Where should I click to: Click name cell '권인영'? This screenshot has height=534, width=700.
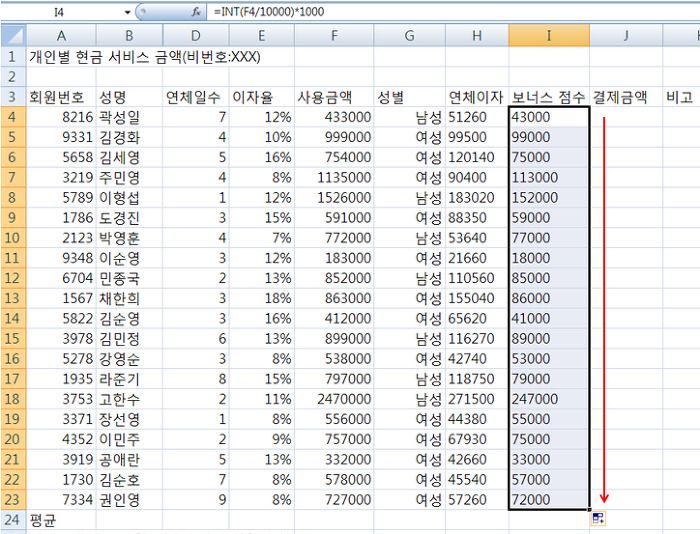(129, 500)
